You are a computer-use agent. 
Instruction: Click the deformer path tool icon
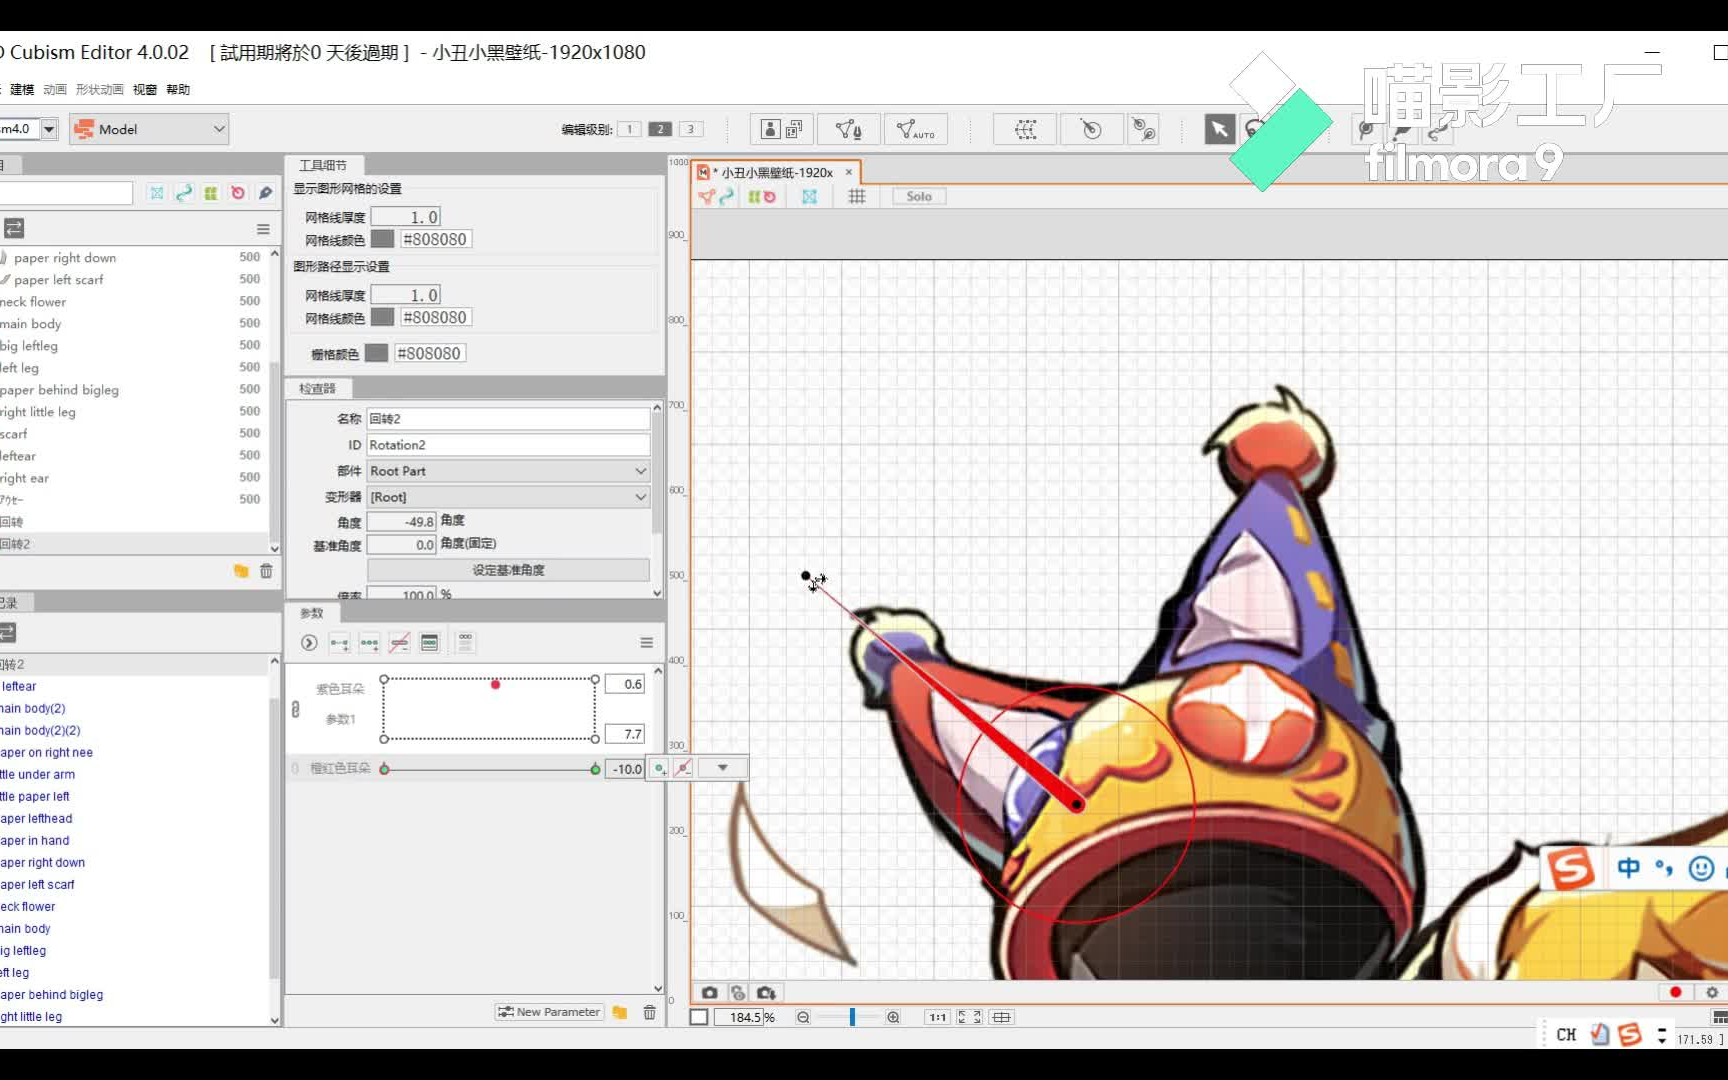tap(1143, 129)
